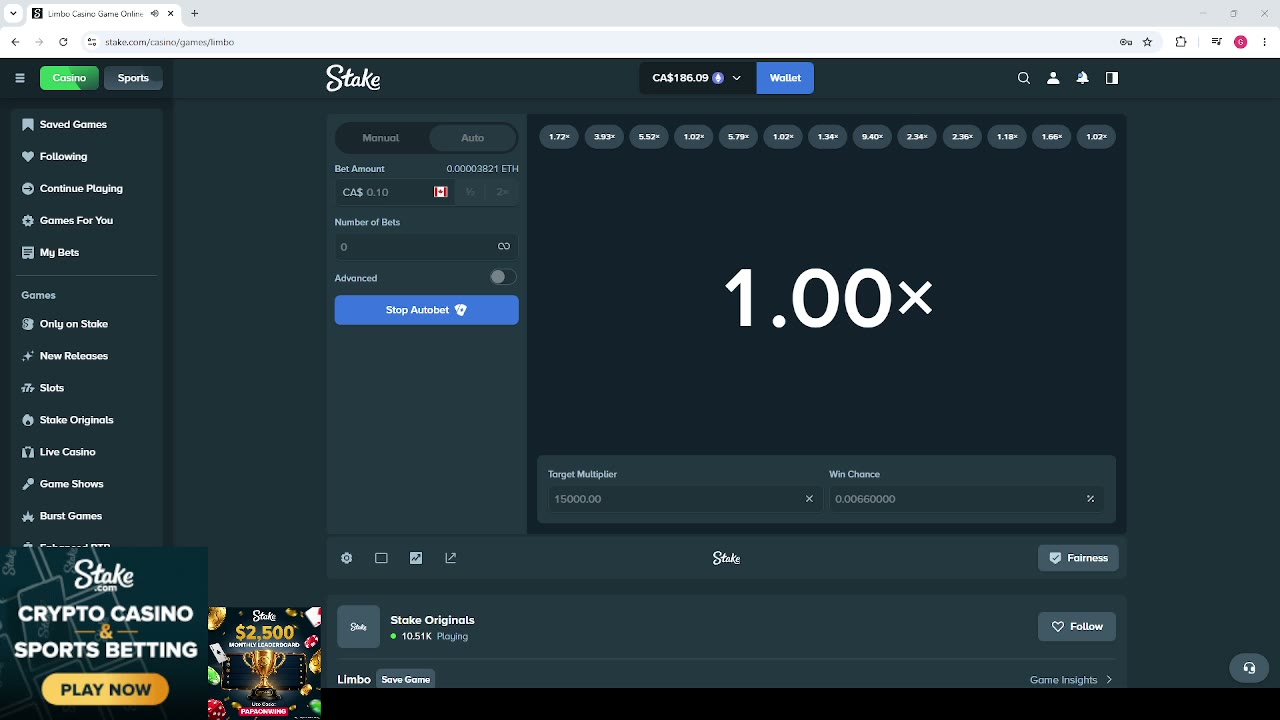Bookmark this page with the star icon

(1147, 42)
